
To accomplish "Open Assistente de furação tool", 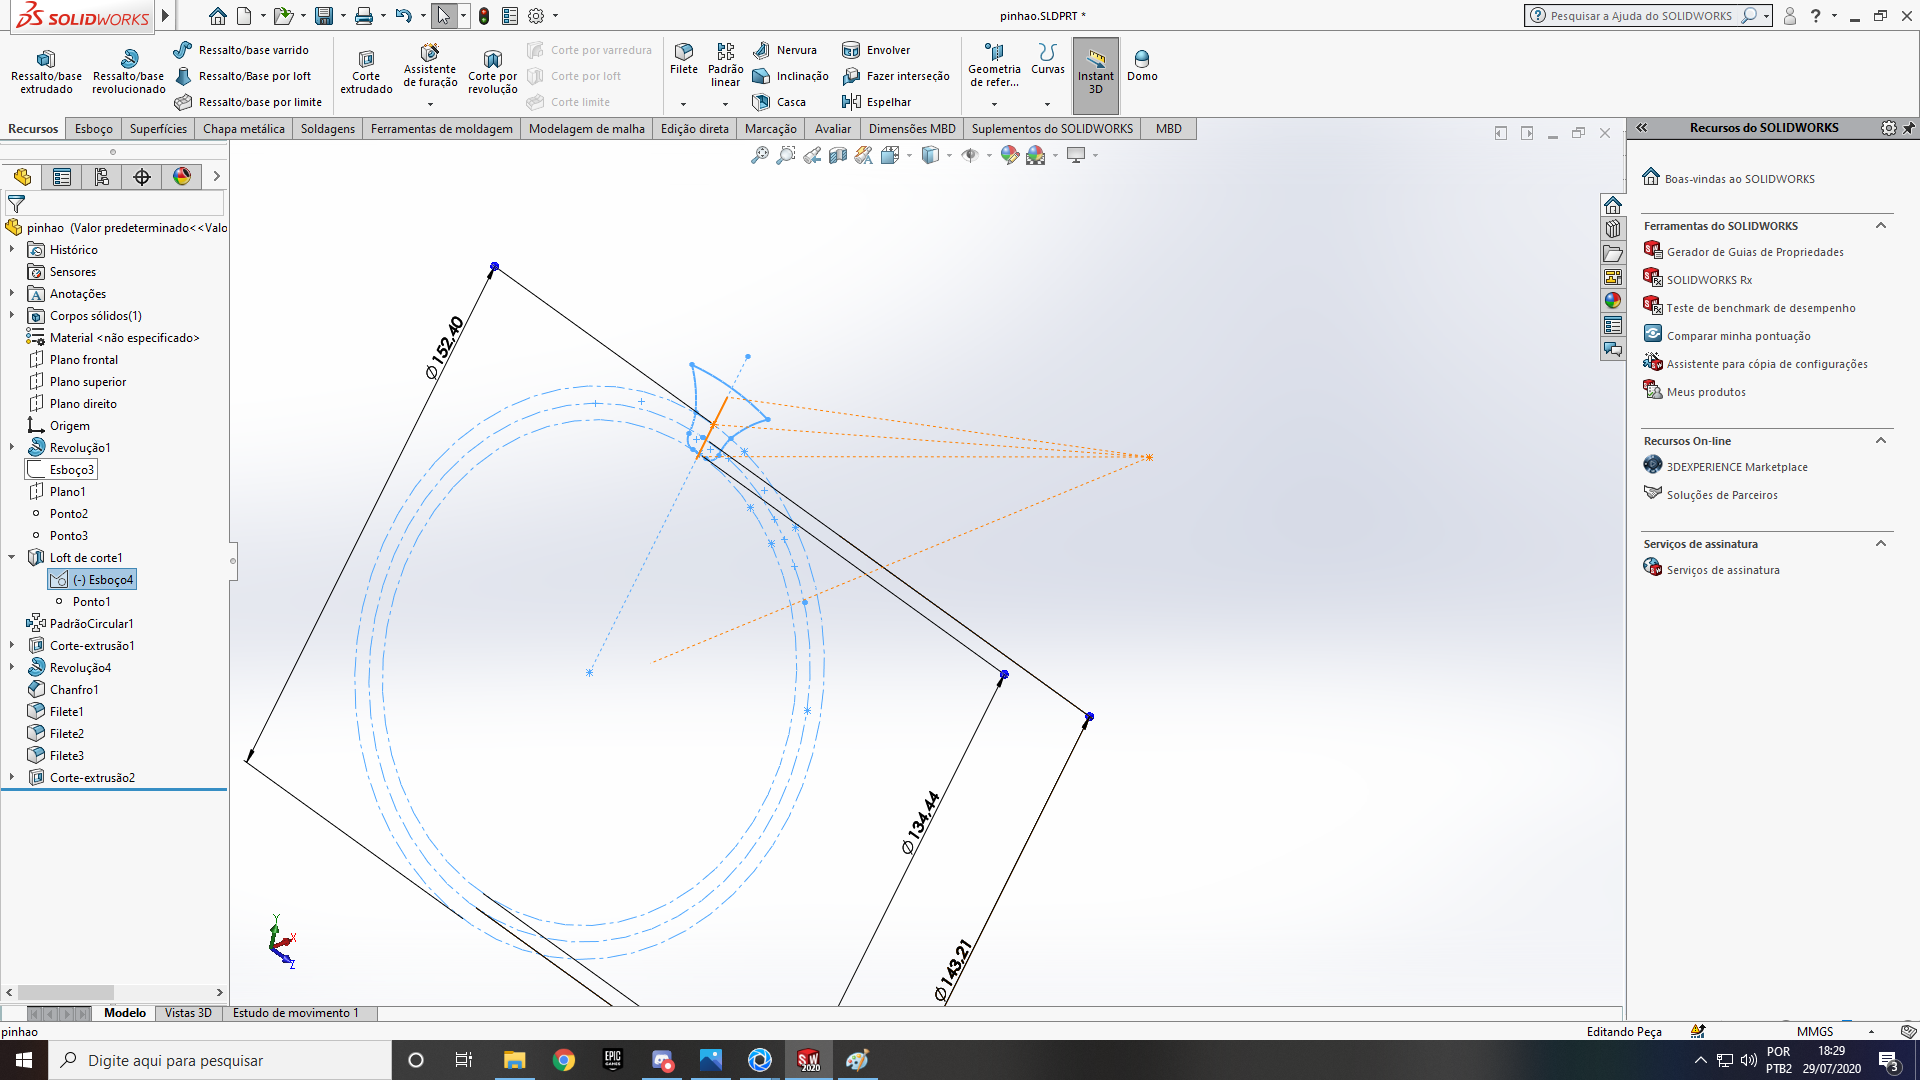I will tap(430, 63).
